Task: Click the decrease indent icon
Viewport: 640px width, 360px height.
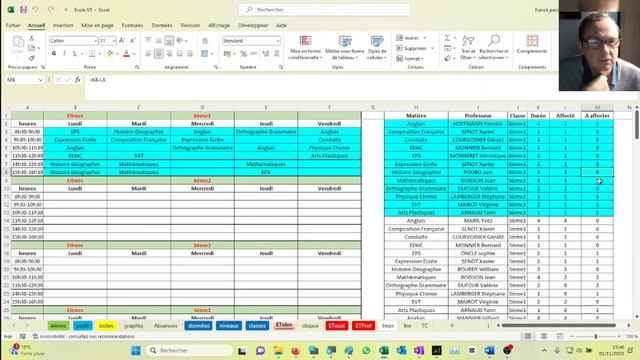Action: [x=180, y=53]
